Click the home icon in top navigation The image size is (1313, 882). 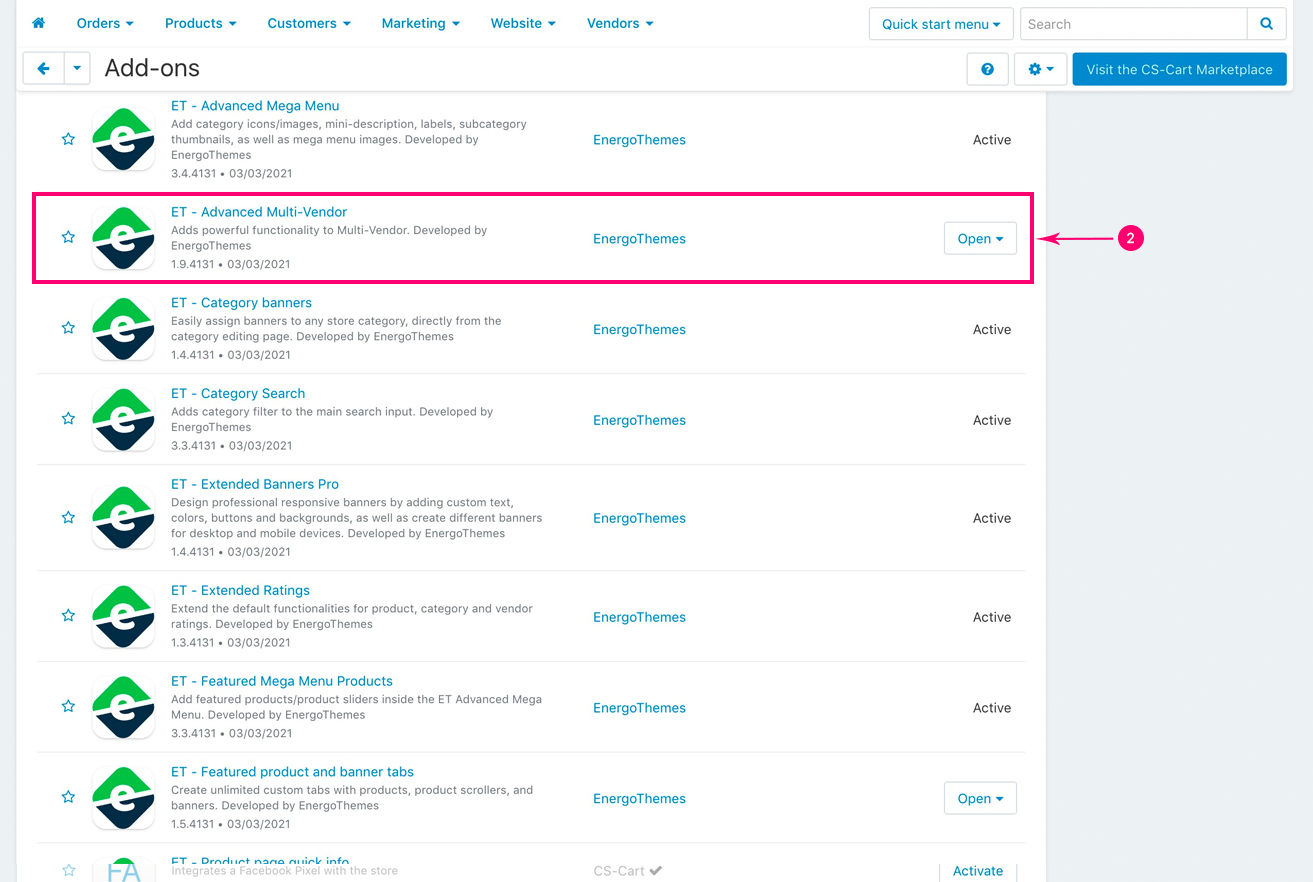[38, 23]
